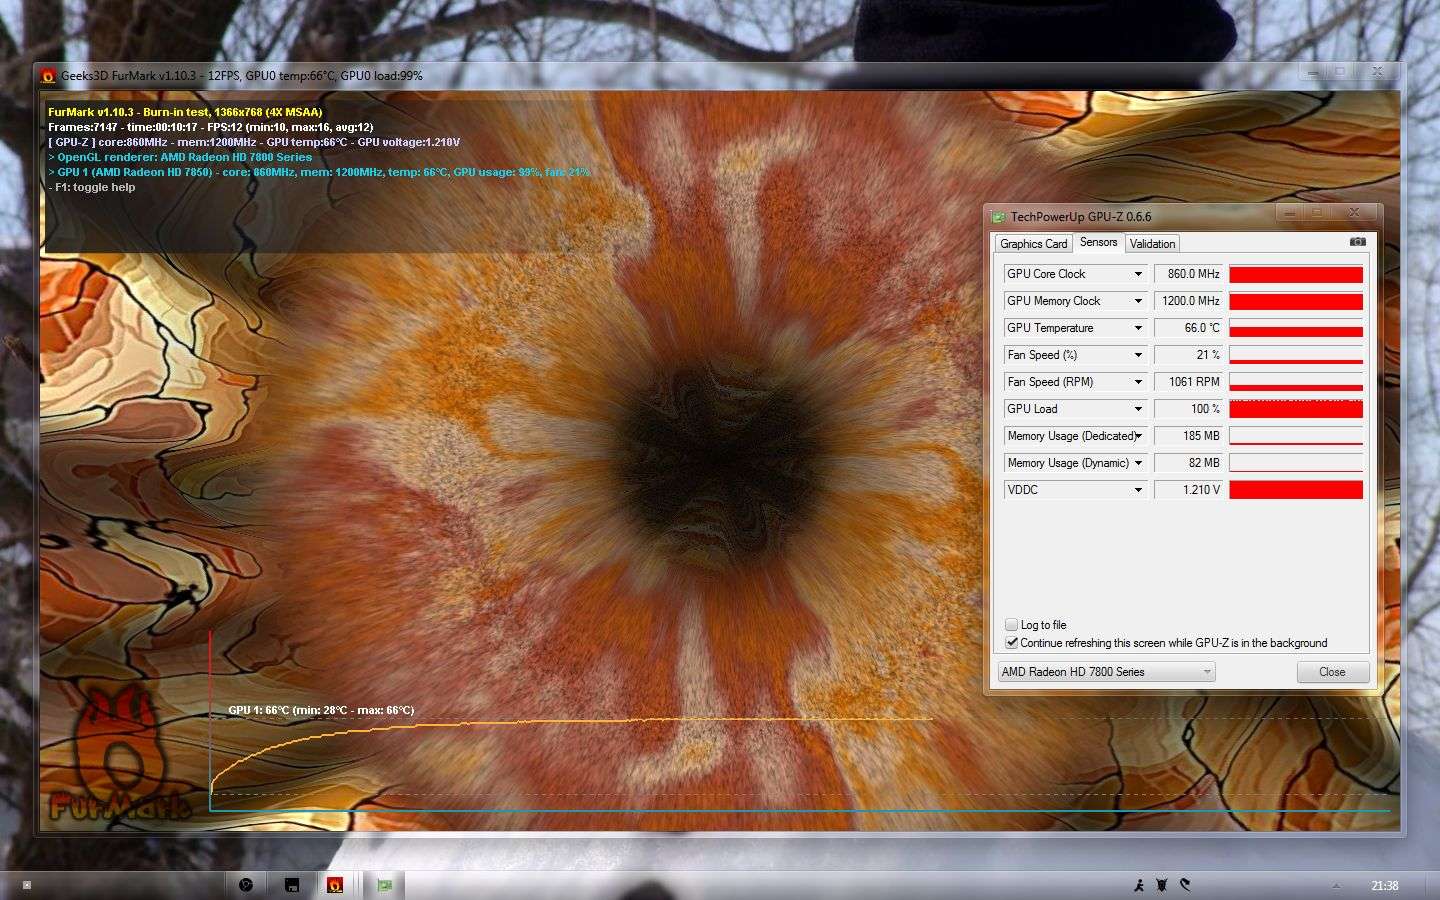Viewport: 1440px width, 900px height.
Task: Click the VDDC history graph
Action: point(1295,490)
